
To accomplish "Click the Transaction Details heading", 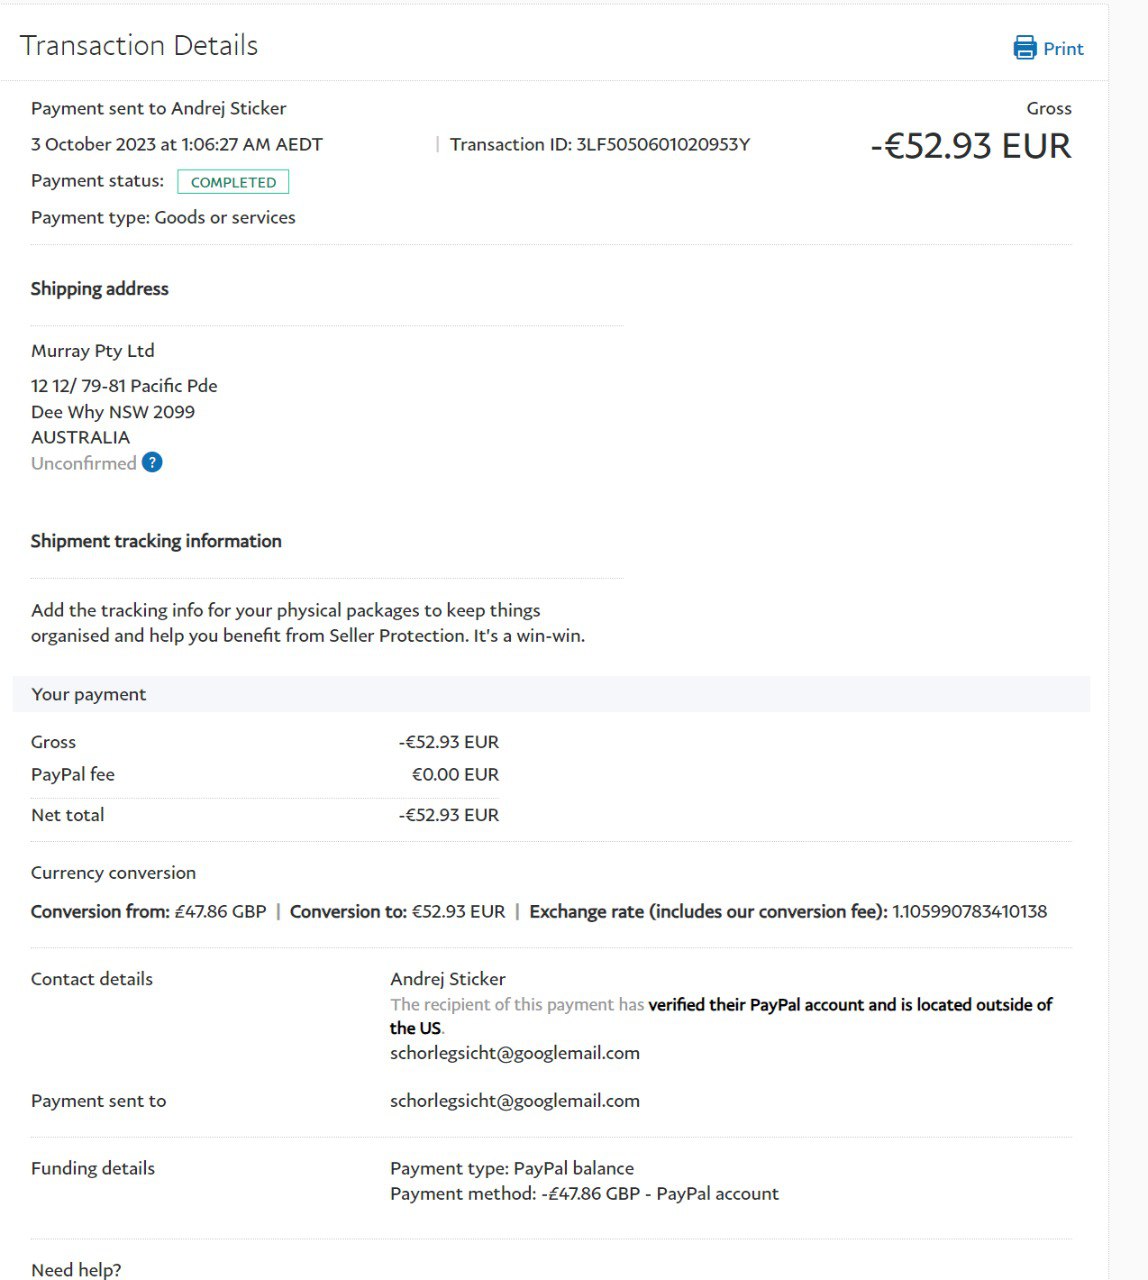I will (x=139, y=46).
